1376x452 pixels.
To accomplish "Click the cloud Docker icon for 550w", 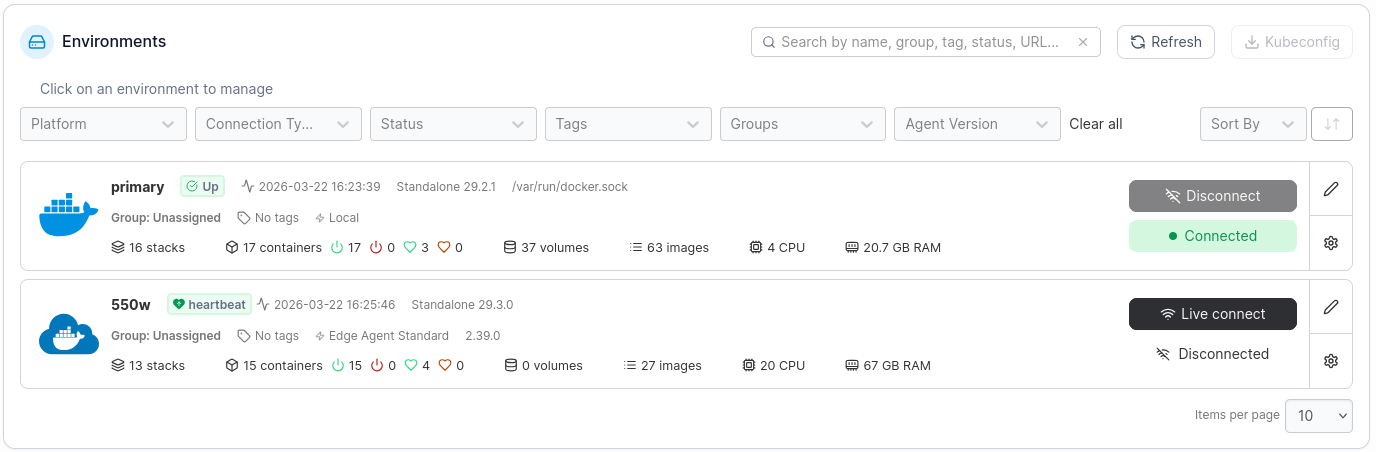I will 68,334.
